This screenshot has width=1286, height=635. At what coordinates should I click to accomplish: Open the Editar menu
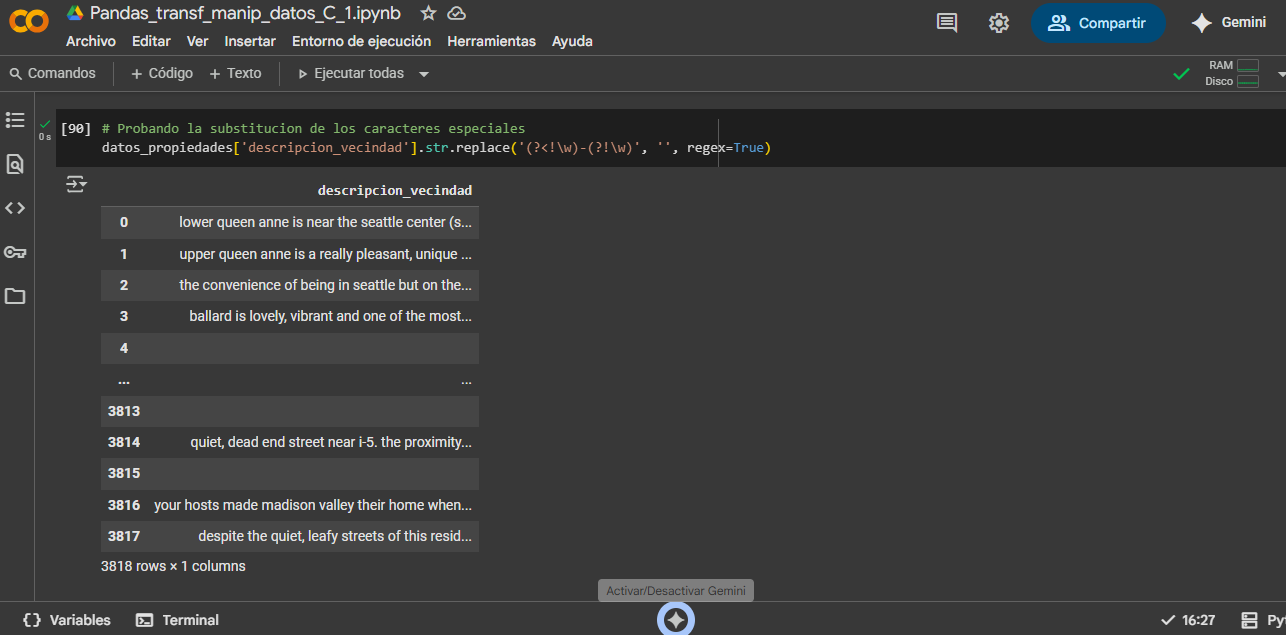151,41
